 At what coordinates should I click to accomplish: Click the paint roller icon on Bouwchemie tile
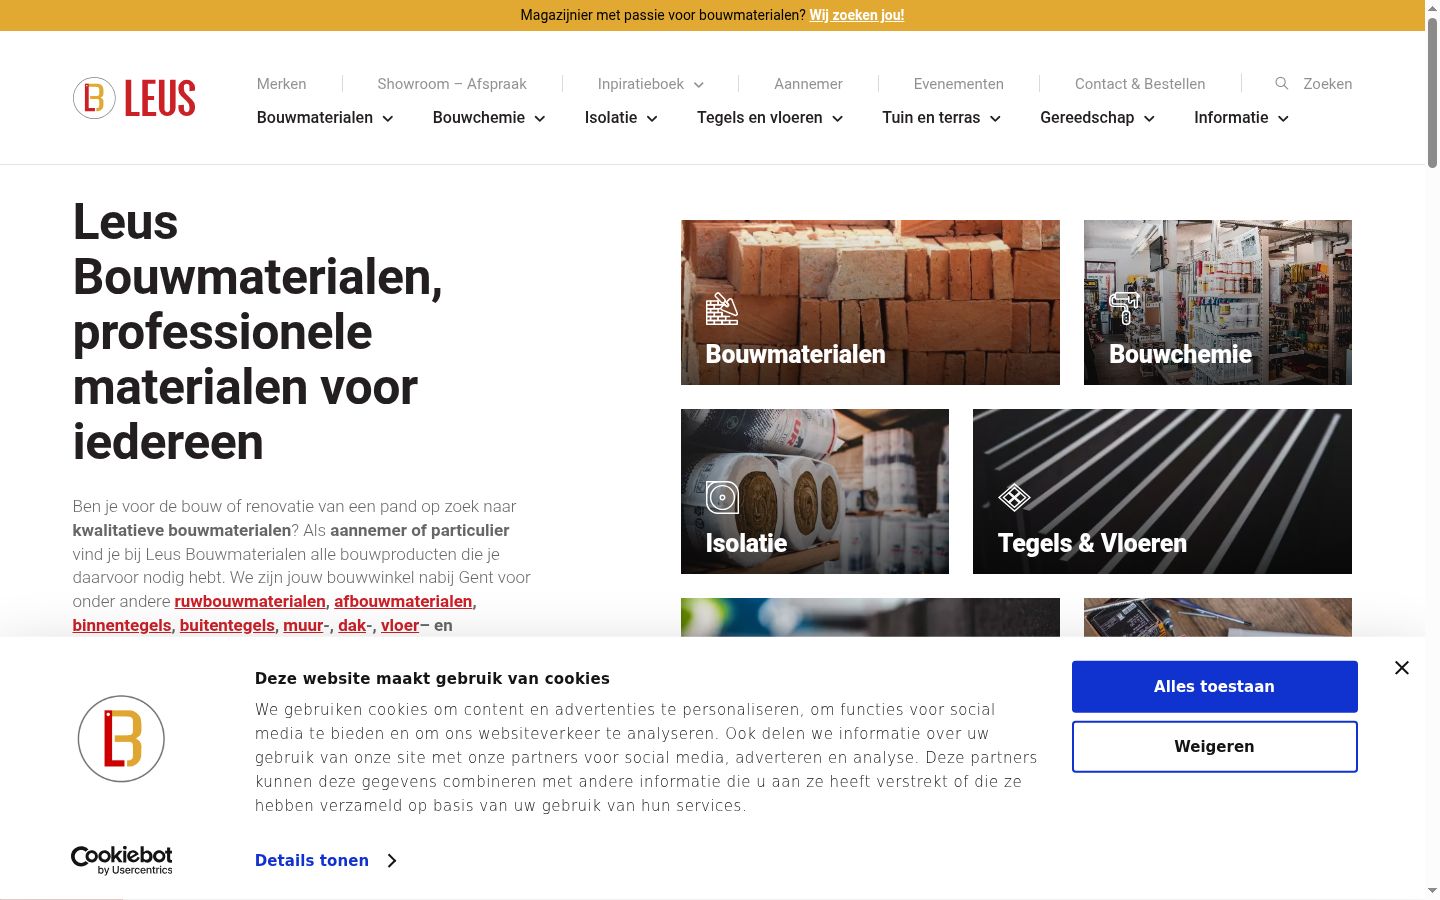click(x=1124, y=309)
